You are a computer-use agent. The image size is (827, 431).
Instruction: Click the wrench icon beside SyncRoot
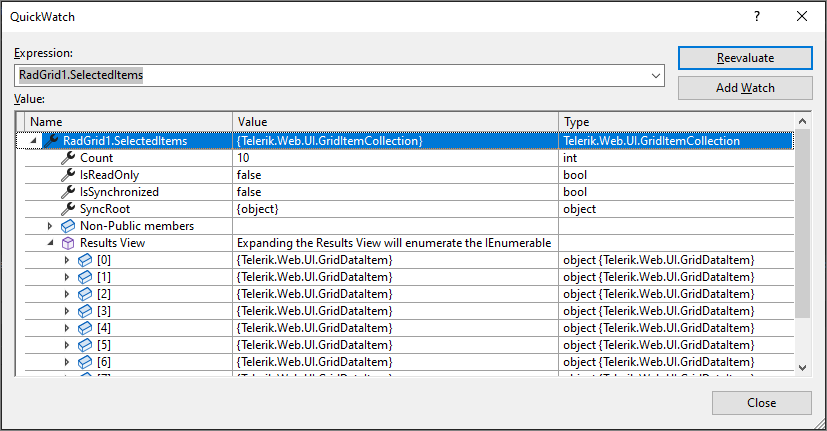(x=68, y=209)
